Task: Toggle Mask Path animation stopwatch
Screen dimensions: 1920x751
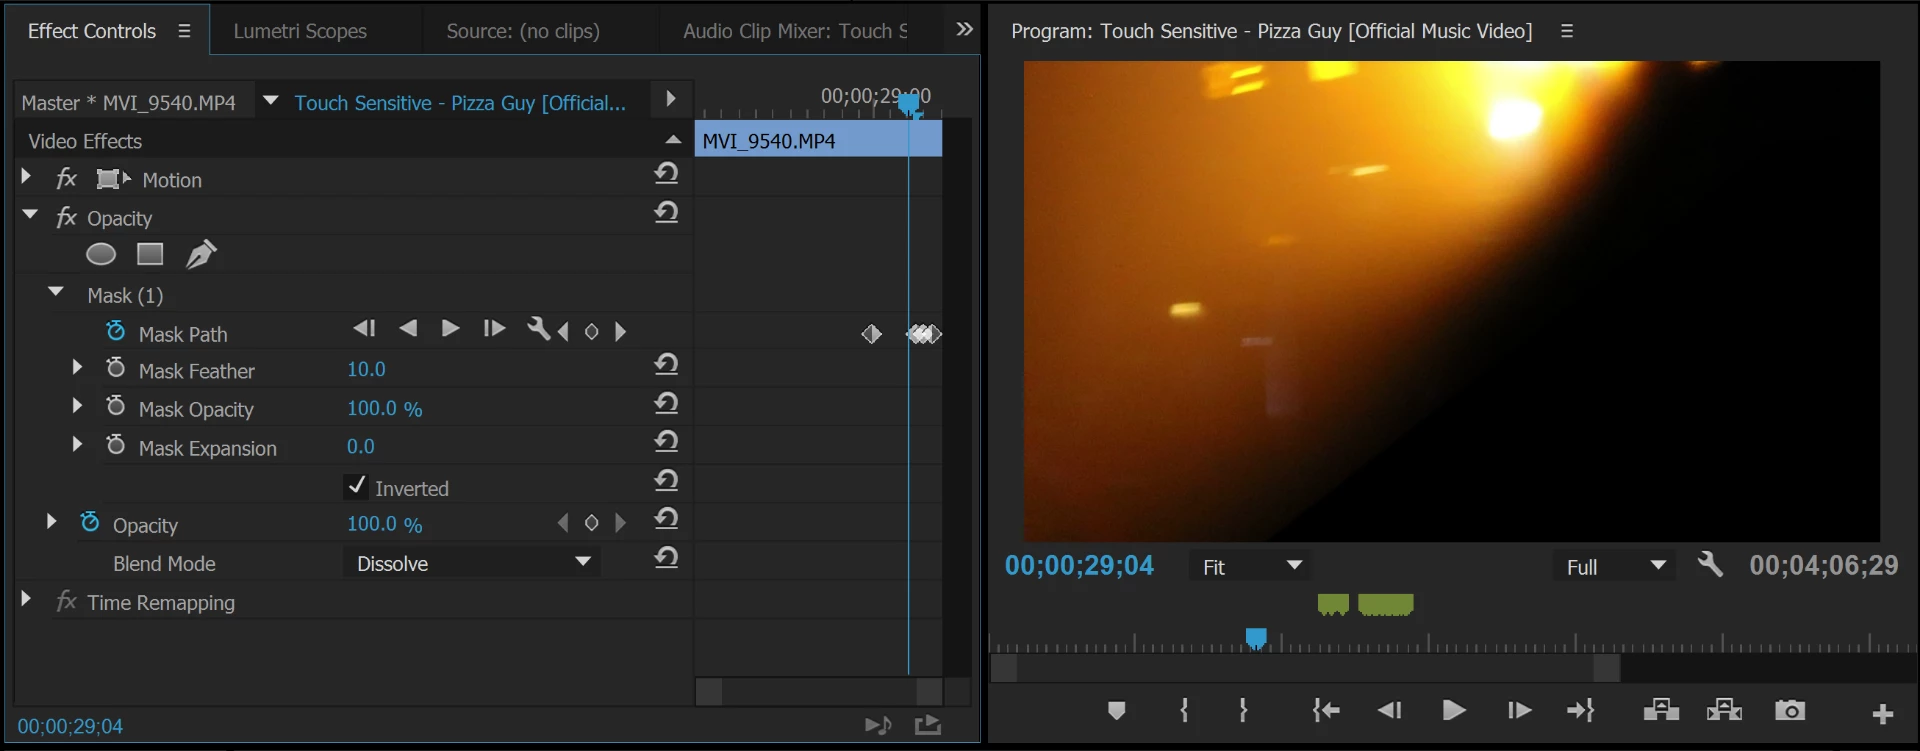Action: click(x=116, y=331)
